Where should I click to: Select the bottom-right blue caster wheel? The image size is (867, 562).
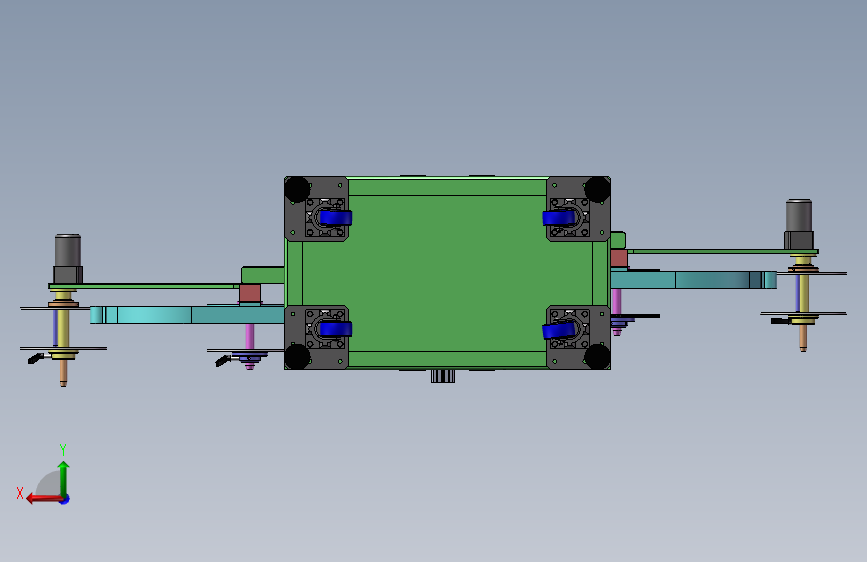(559, 330)
